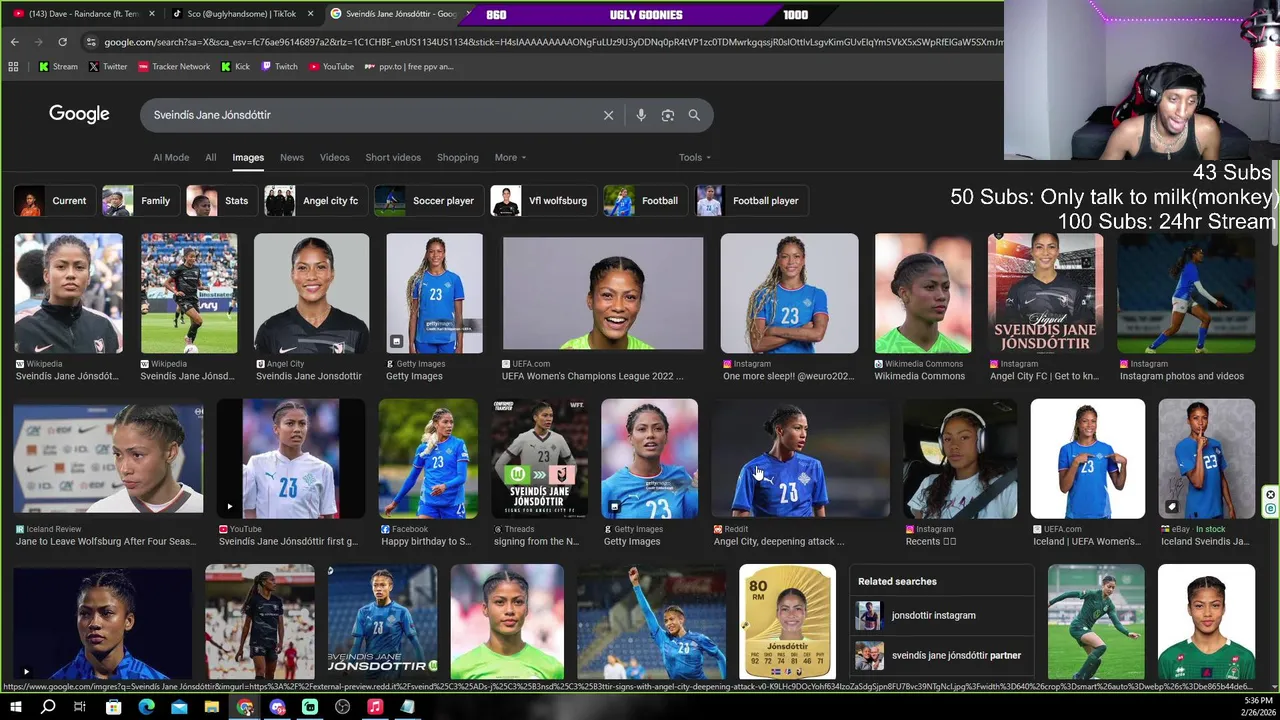Open UEFA Women's Champions League 2022 image

(x=603, y=294)
